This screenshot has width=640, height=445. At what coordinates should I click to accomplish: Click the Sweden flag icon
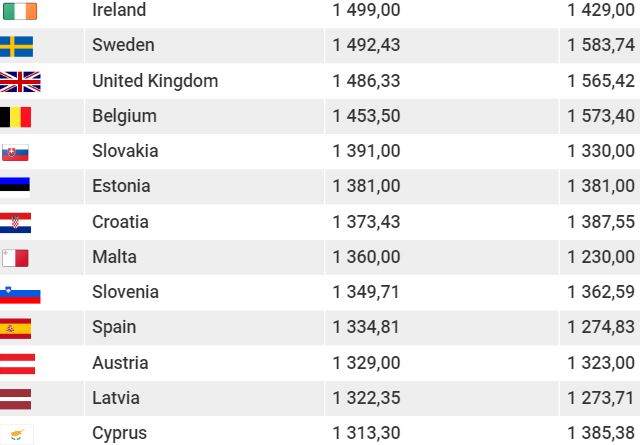16,46
